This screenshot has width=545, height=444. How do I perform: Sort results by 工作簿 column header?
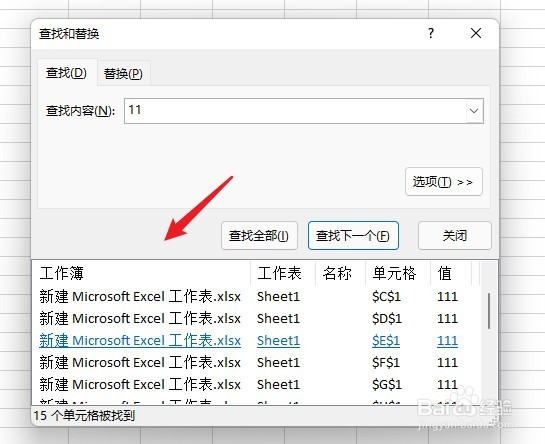click(141, 273)
